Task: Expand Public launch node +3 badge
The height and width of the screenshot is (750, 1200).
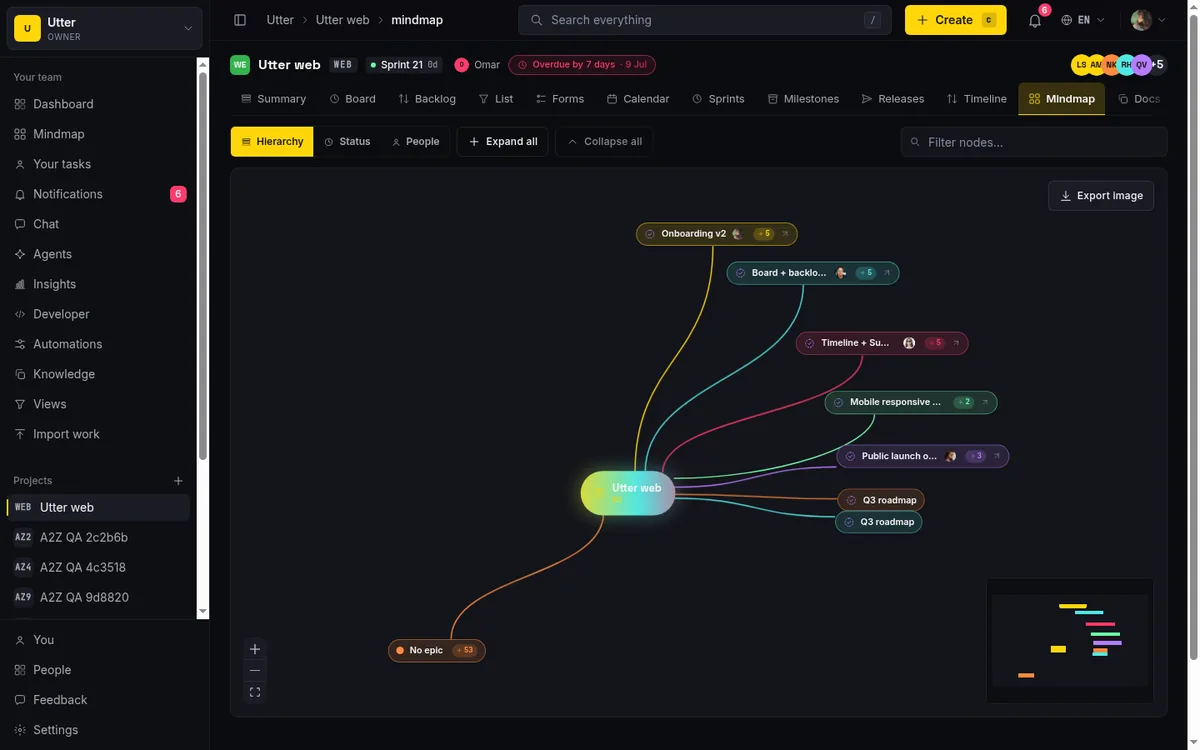Action: (975, 456)
